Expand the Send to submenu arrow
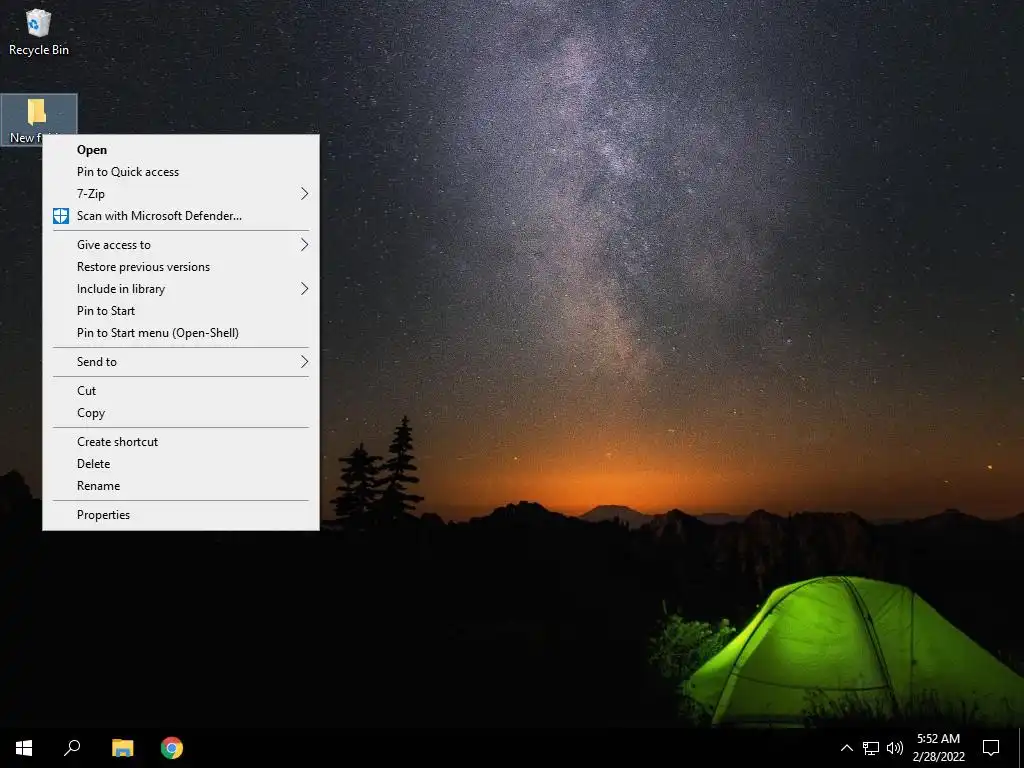This screenshot has width=1024, height=768. (304, 362)
